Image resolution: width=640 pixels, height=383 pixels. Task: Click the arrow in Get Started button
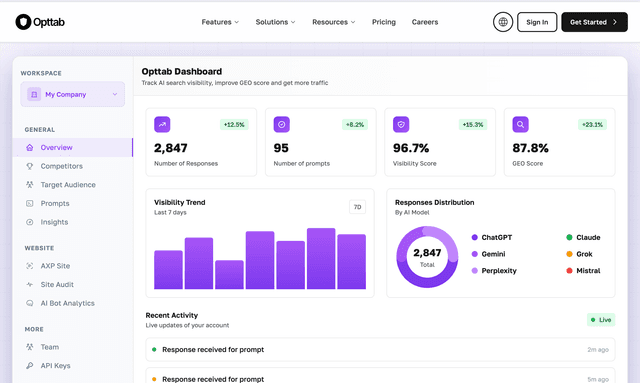click(x=615, y=22)
